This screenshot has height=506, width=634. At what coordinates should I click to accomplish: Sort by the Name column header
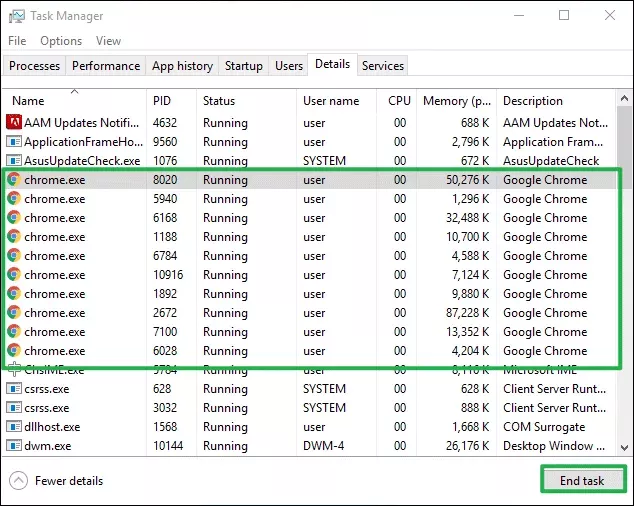(74, 100)
